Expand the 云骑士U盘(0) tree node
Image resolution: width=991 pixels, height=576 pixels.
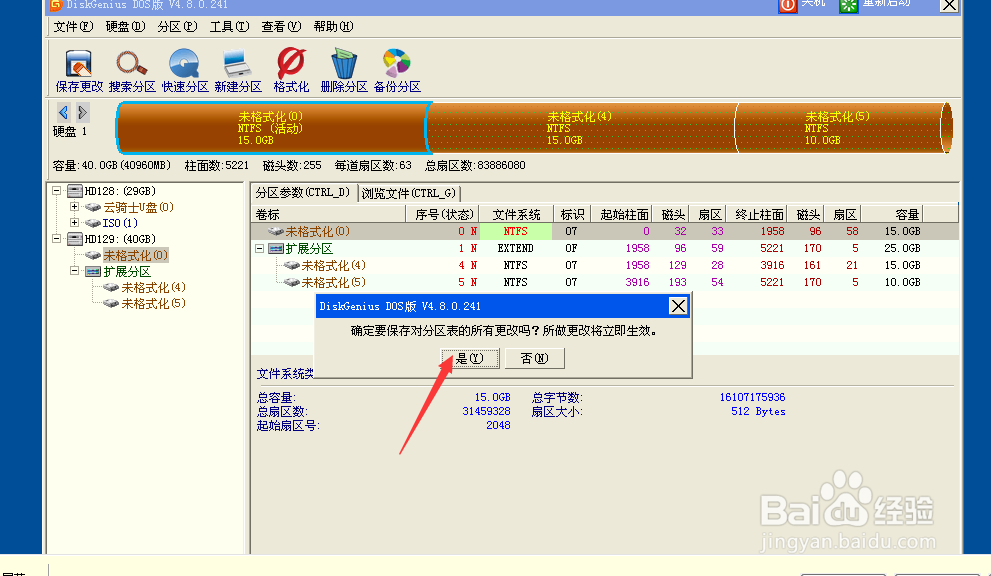[74, 207]
